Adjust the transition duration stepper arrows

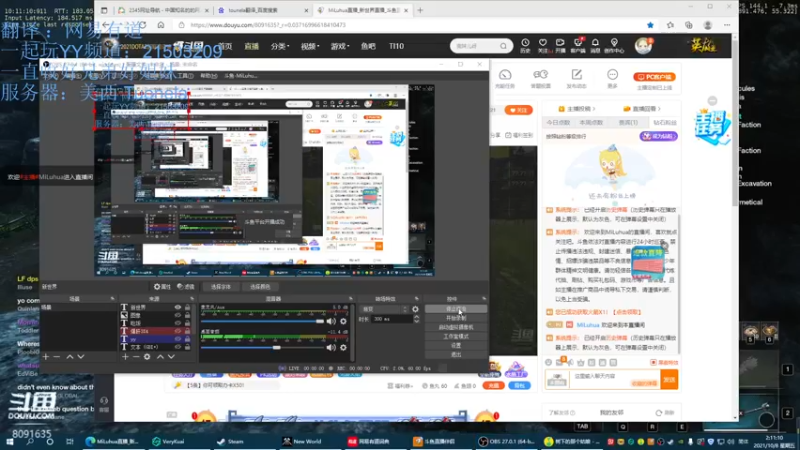coord(416,319)
